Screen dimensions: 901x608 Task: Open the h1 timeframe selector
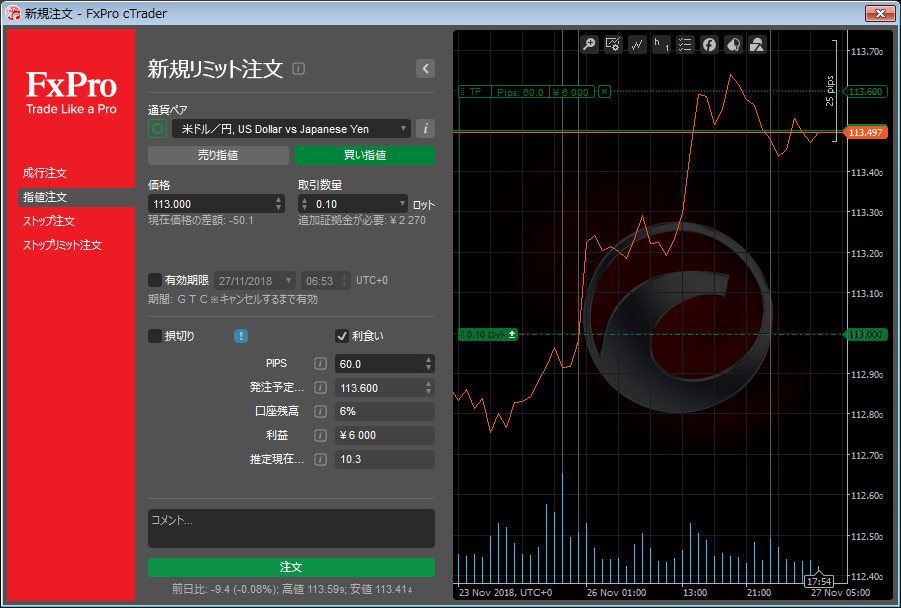661,44
